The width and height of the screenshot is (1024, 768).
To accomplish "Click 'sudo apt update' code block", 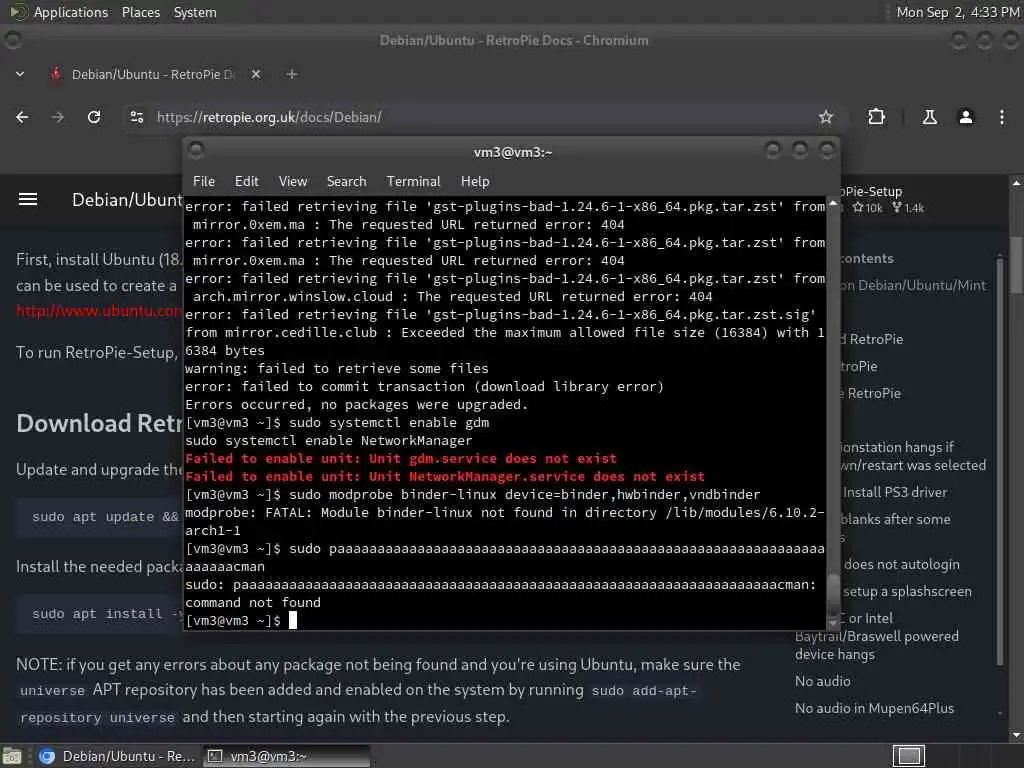I will [x=99, y=517].
